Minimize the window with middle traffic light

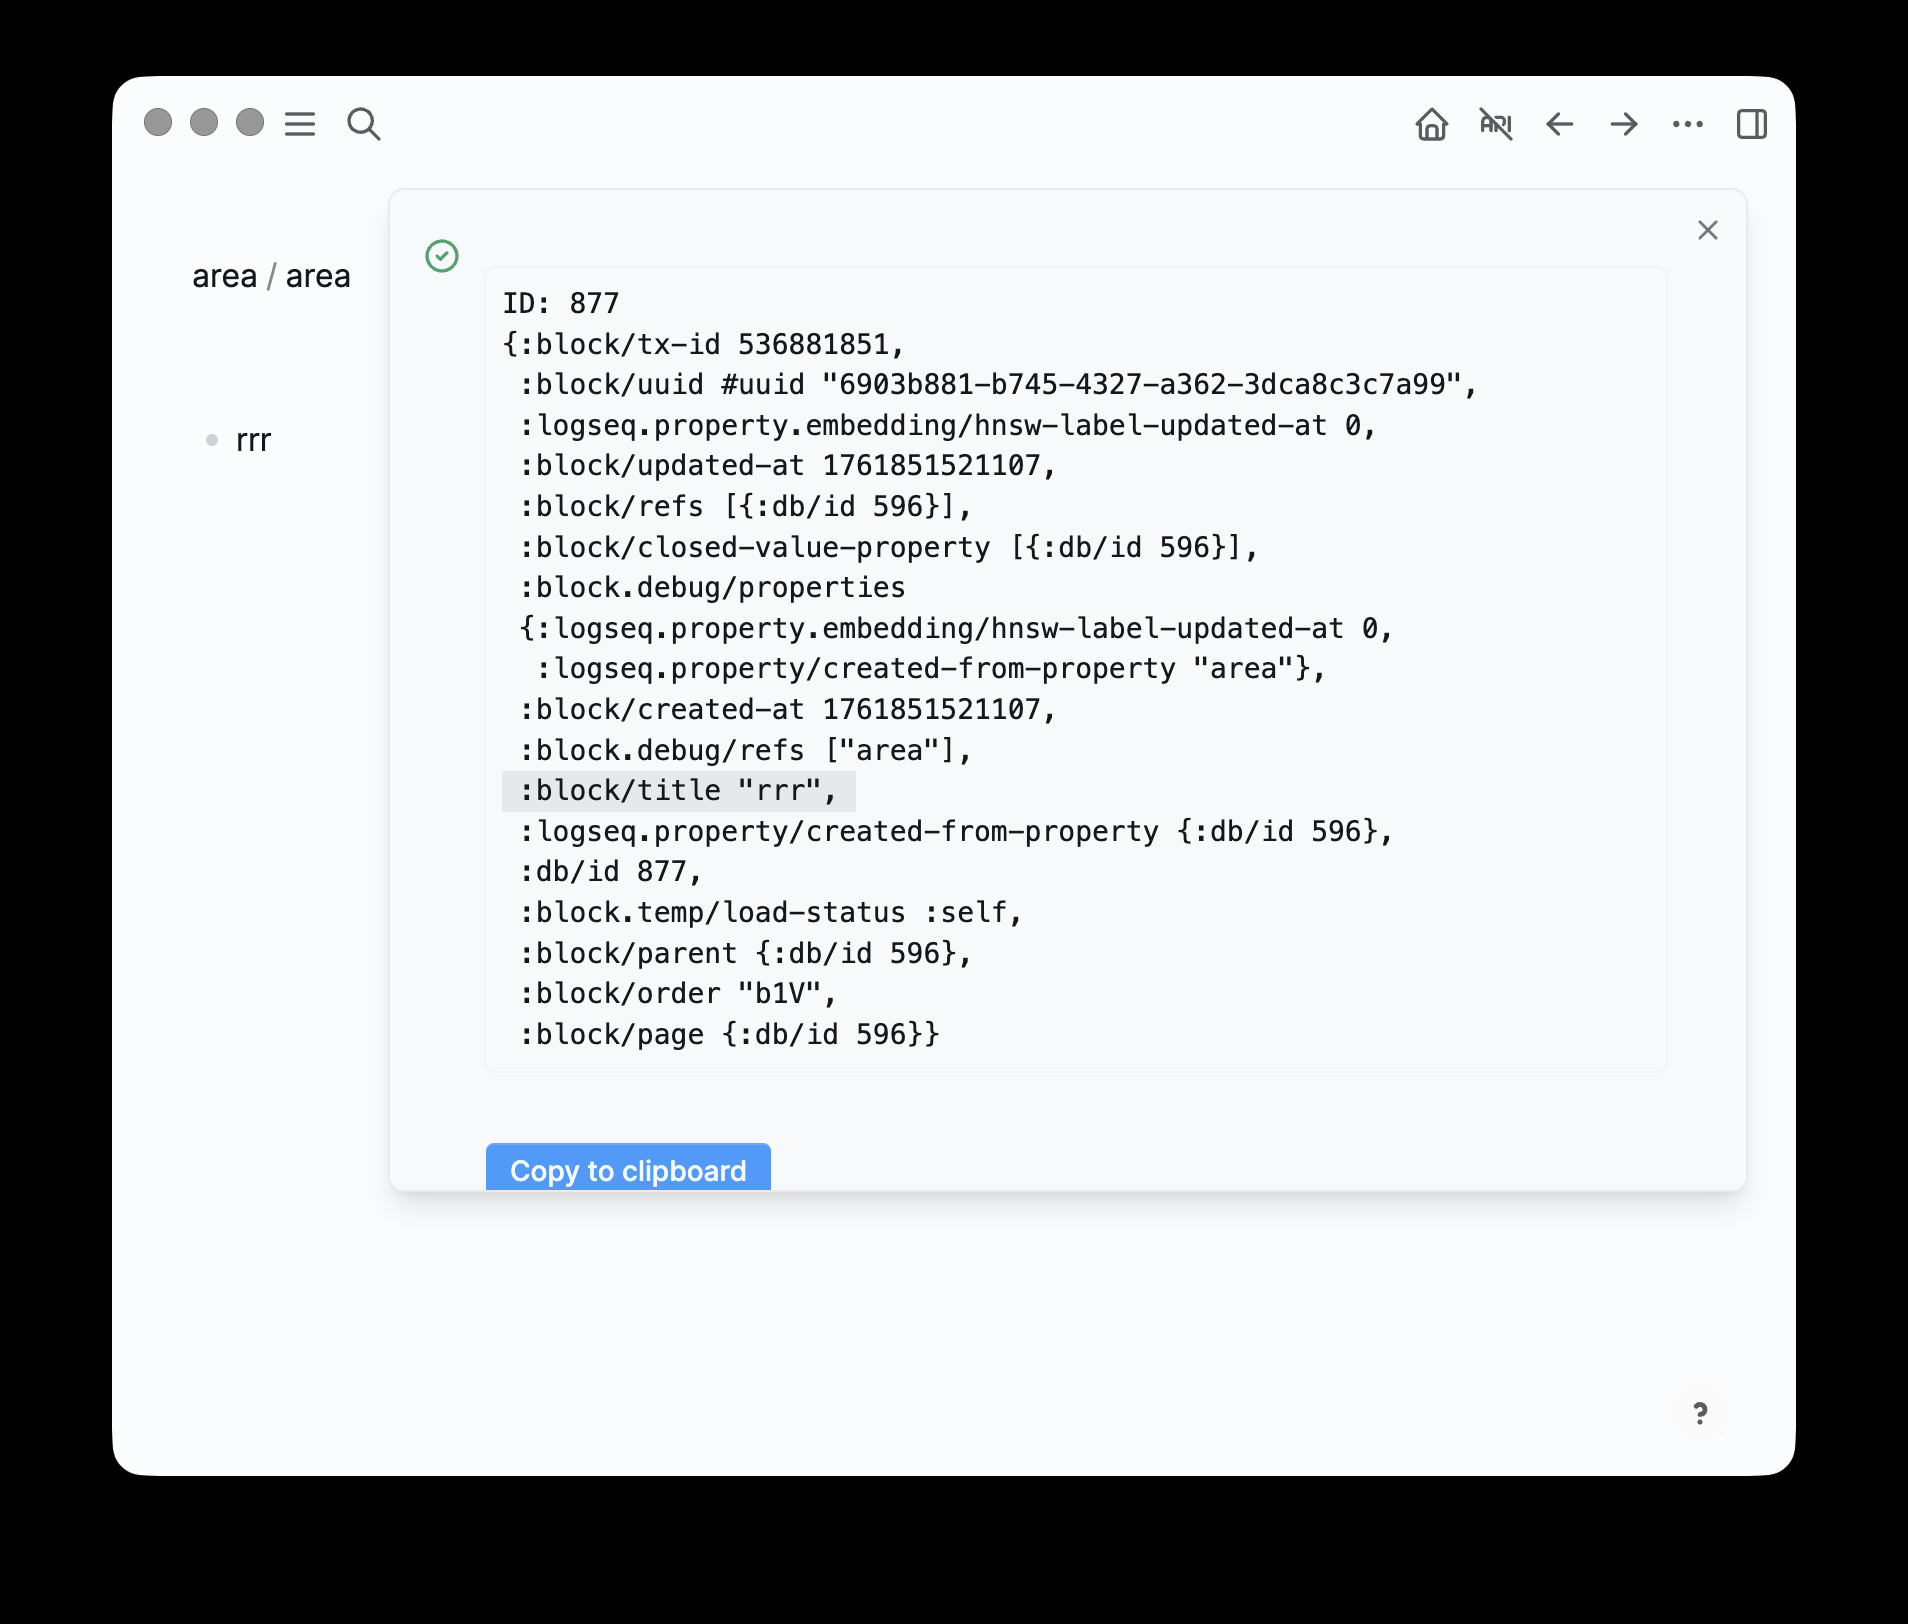(204, 122)
